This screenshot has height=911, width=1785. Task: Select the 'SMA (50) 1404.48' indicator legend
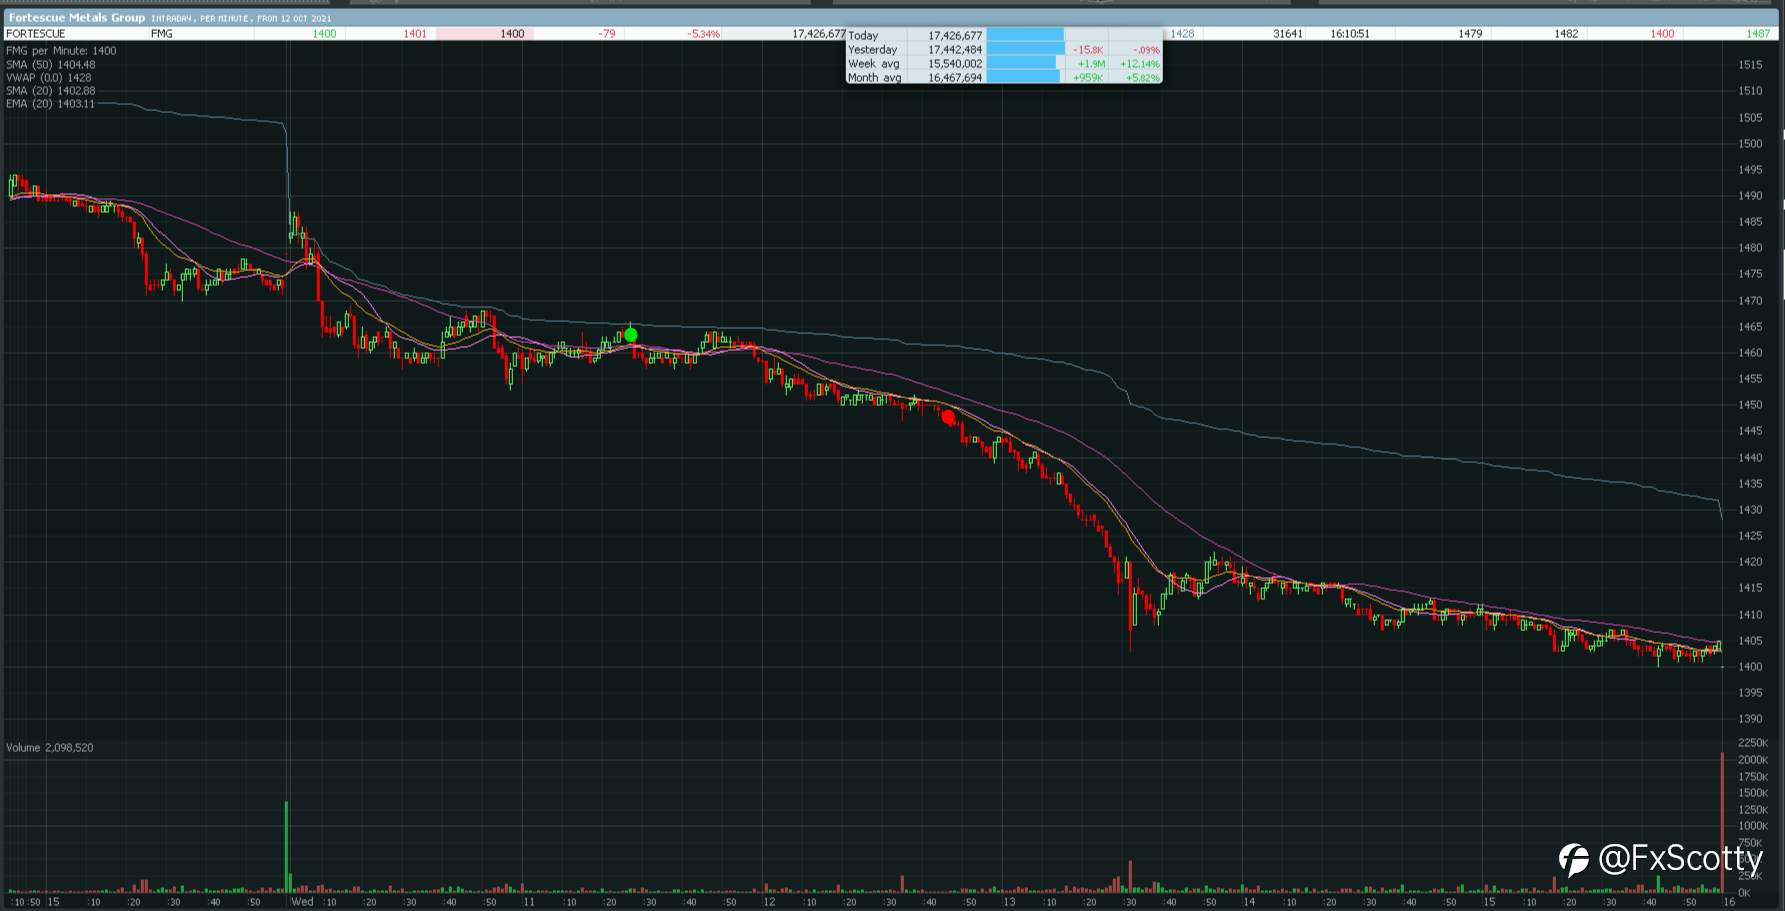point(50,65)
